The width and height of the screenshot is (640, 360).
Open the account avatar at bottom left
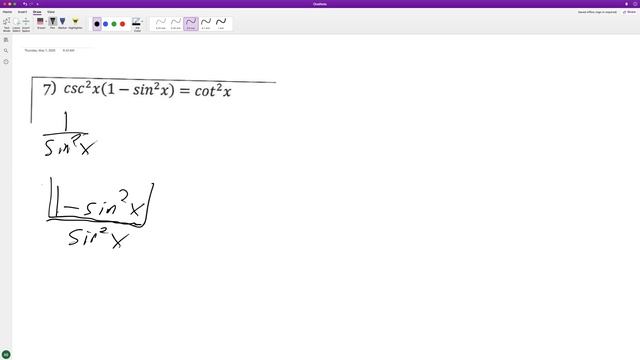tap(6, 354)
